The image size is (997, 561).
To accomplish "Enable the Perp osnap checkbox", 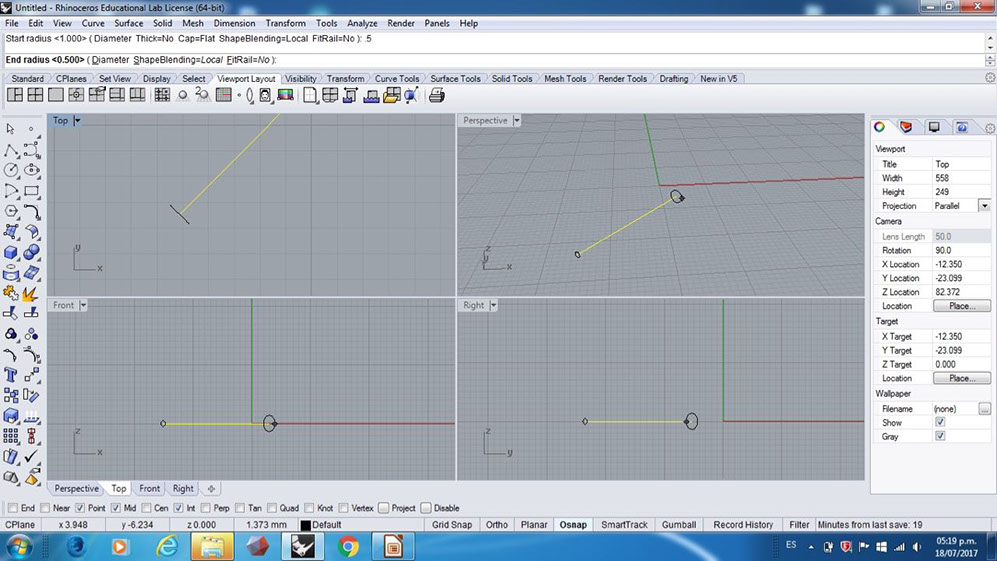I will (206, 508).
